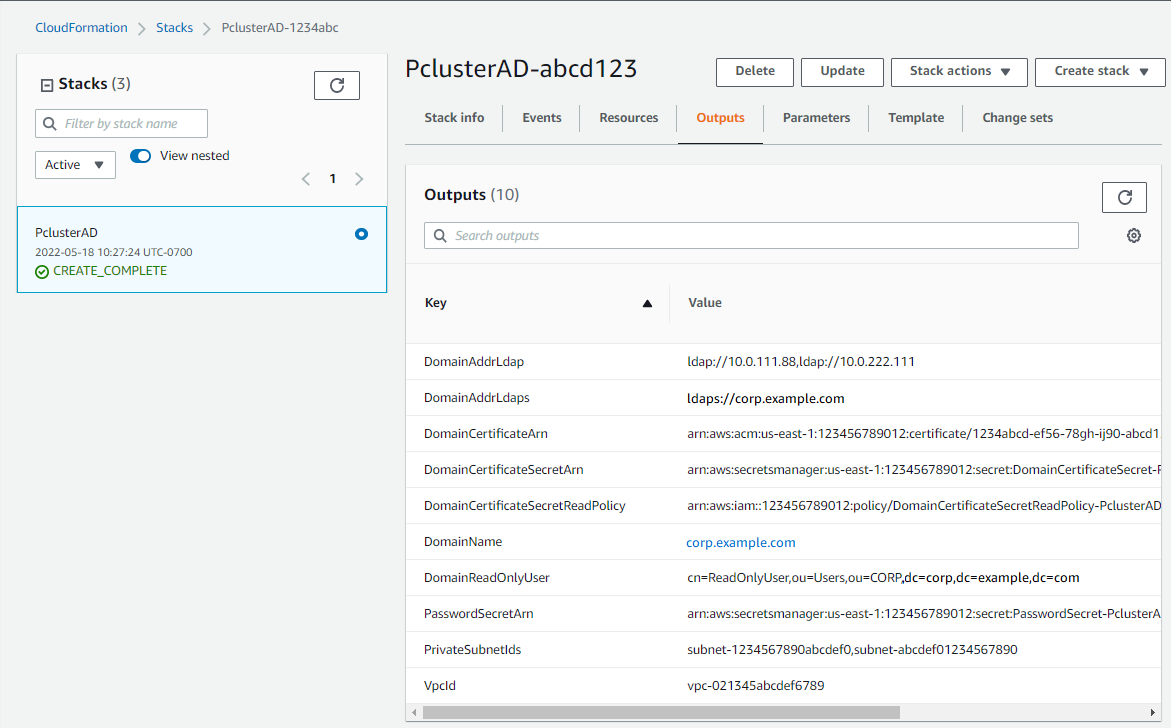Screen dimensions: 1171x728
Task: Go to next page of stacks
Action: click(359, 179)
